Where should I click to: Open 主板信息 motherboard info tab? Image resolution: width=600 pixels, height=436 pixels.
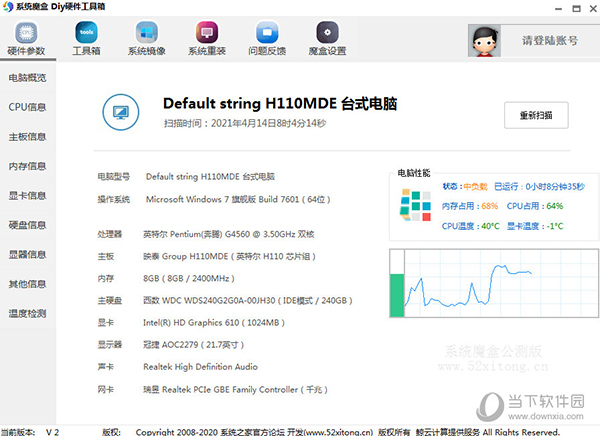28,137
